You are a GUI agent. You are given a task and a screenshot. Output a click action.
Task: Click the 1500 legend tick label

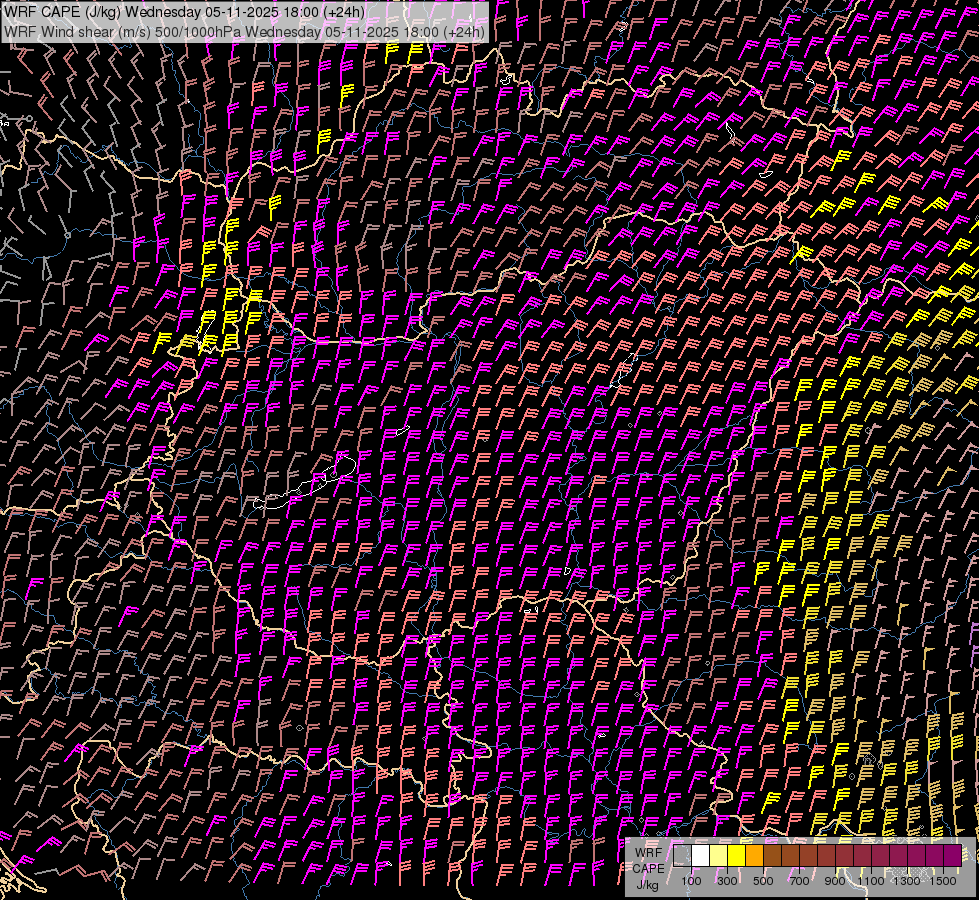943,881
